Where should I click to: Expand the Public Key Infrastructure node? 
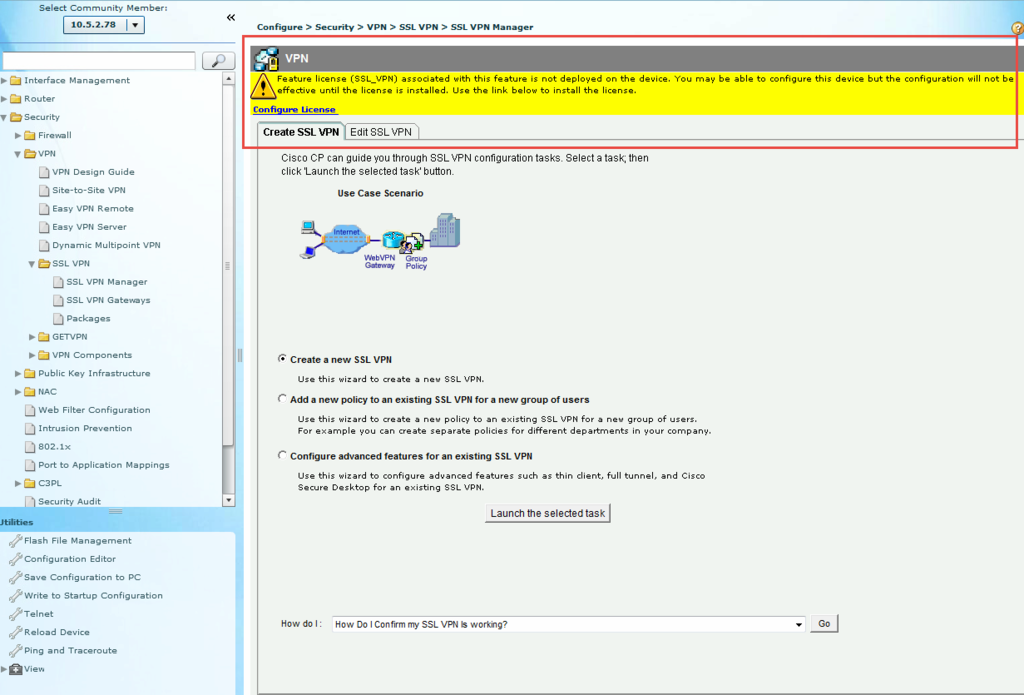[18, 373]
